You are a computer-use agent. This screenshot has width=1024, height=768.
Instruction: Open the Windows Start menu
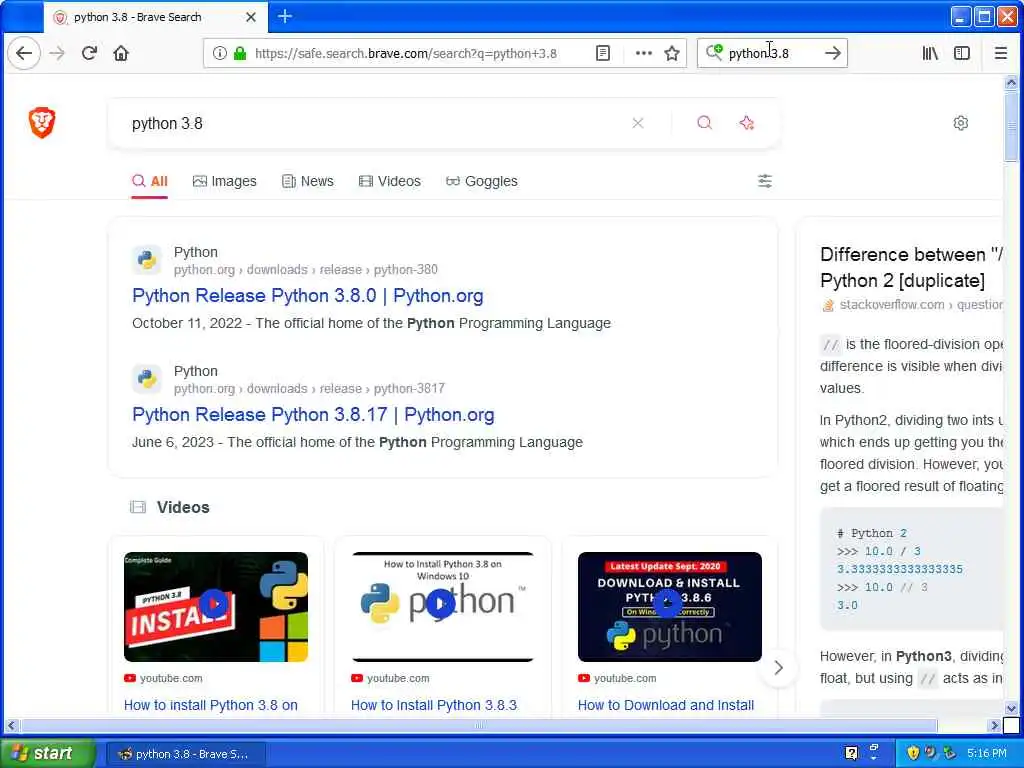(46, 754)
